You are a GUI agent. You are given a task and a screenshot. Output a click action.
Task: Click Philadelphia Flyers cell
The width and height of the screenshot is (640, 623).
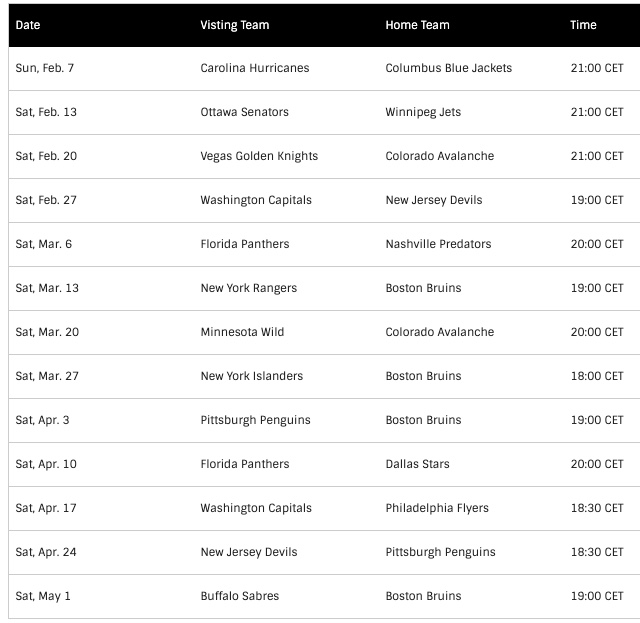pos(437,508)
